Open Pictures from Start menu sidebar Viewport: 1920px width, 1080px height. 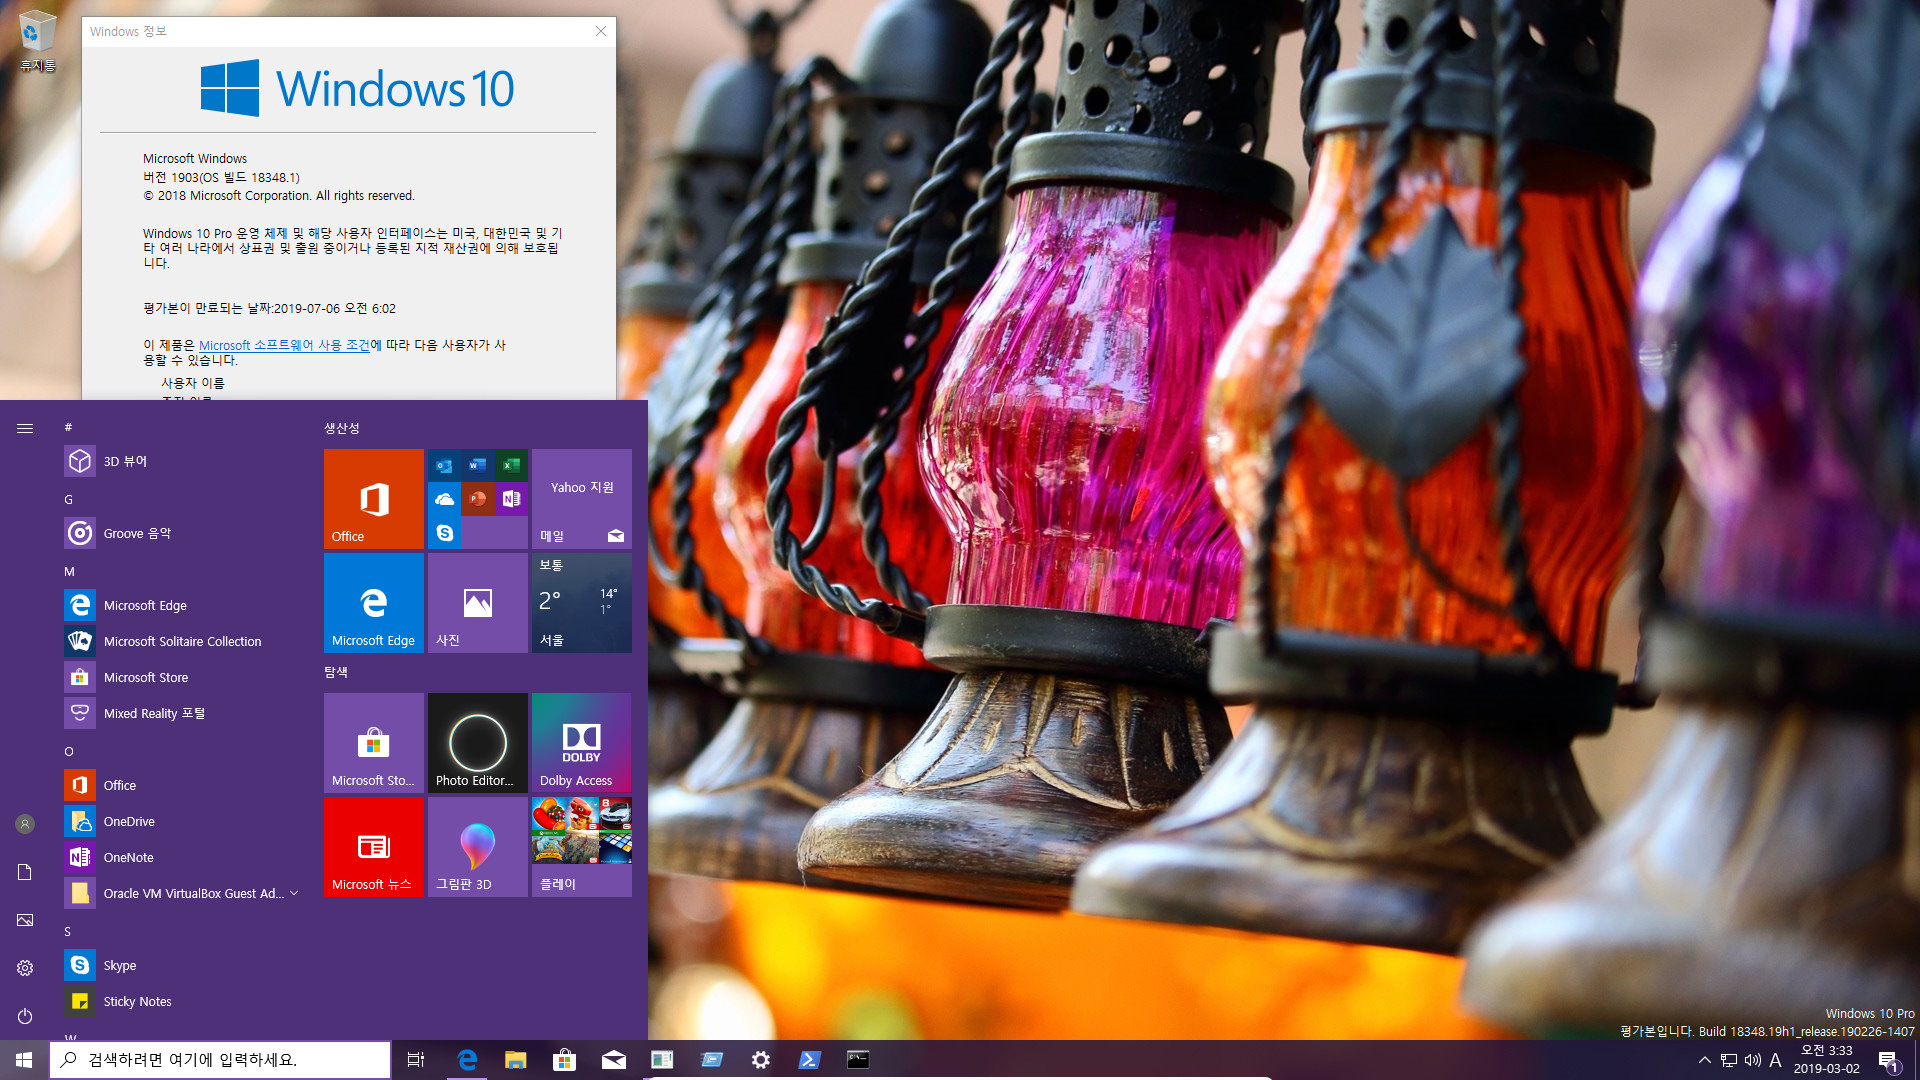(x=25, y=920)
